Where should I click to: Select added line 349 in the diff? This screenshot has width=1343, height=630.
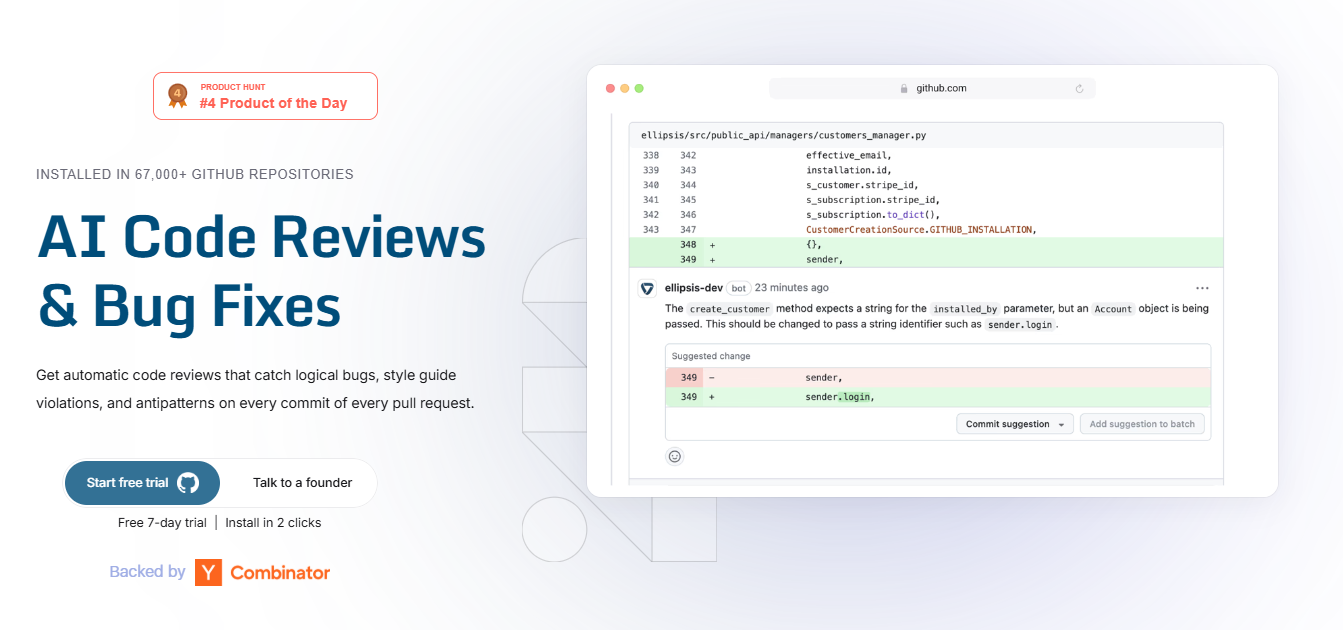(926, 259)
